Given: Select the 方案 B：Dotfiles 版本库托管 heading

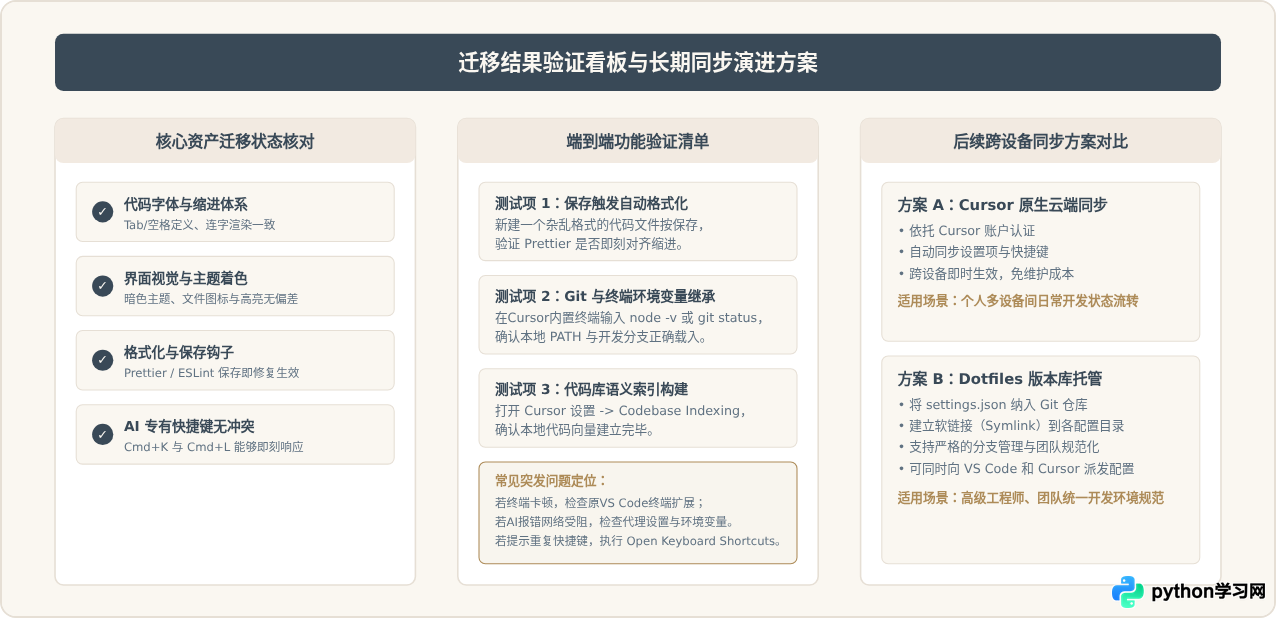Looking at the screenshot, I should point(1000,379).
